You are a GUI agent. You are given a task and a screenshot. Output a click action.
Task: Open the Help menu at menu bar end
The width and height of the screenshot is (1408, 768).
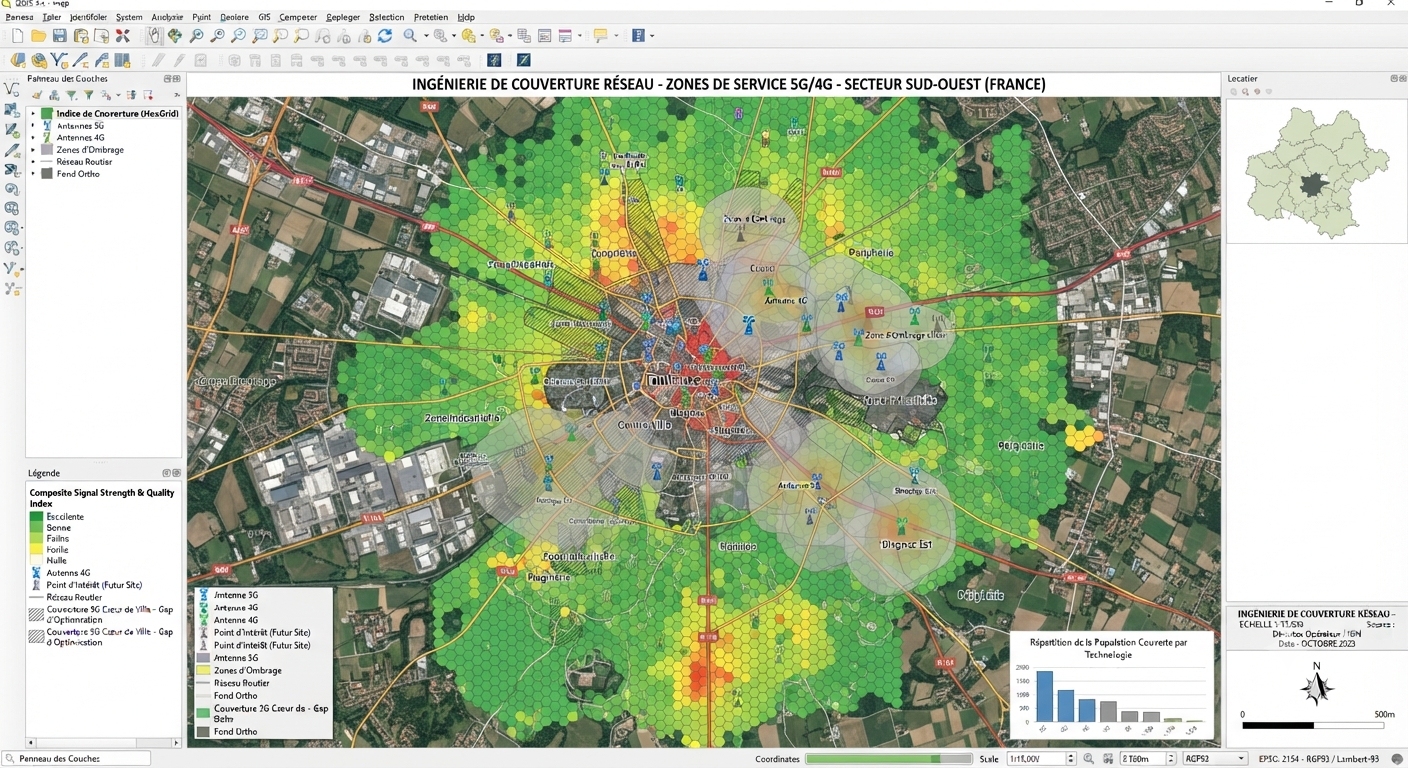point(466,17)
